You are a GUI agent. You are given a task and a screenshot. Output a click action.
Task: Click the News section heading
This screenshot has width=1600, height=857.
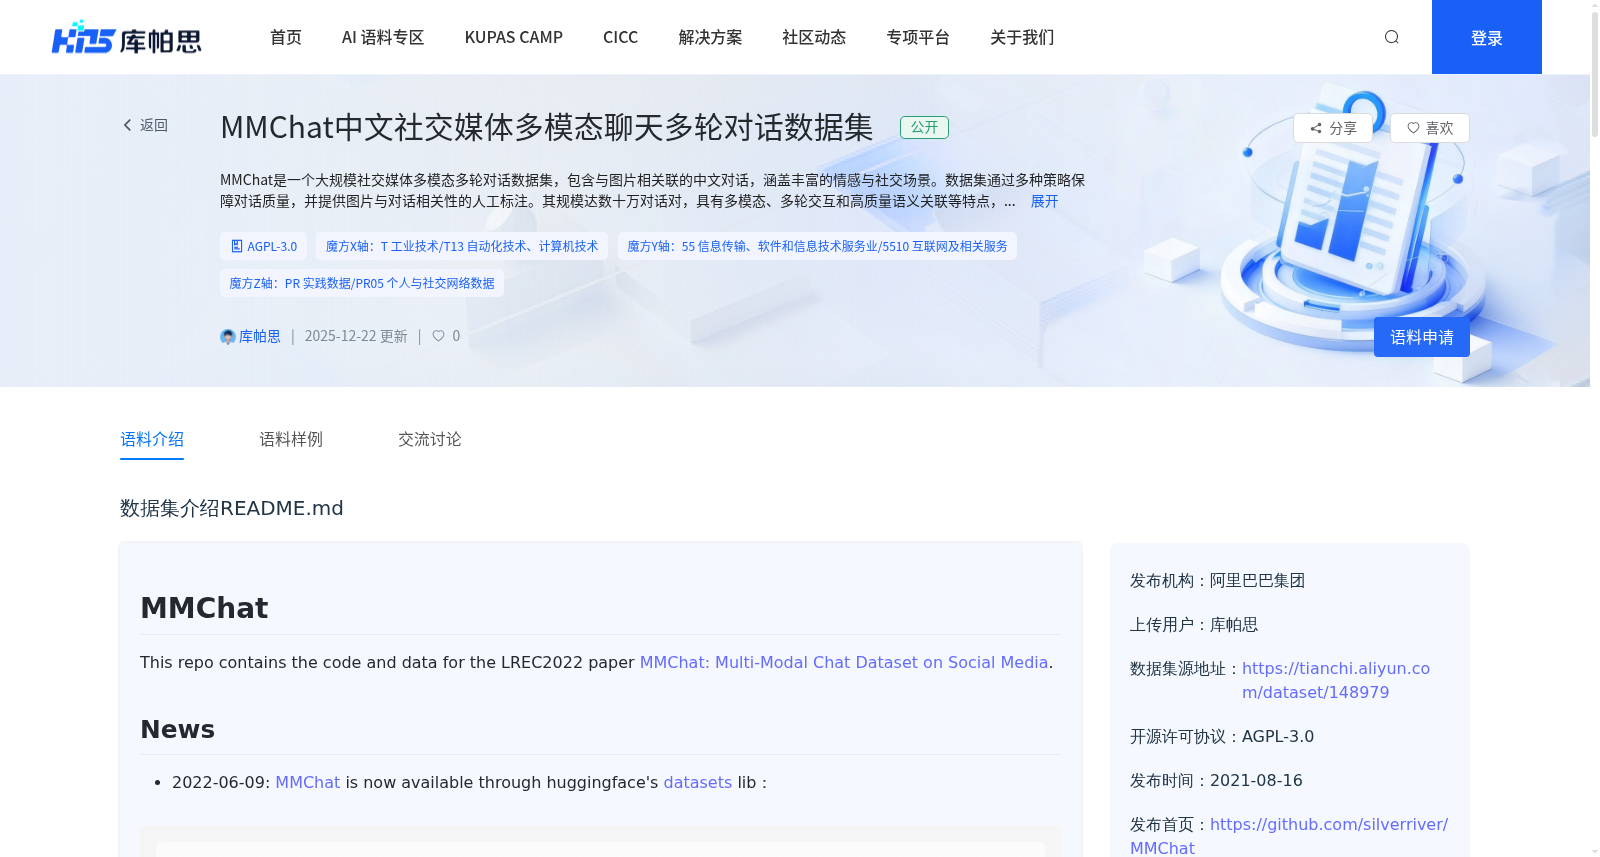(178, 729)
